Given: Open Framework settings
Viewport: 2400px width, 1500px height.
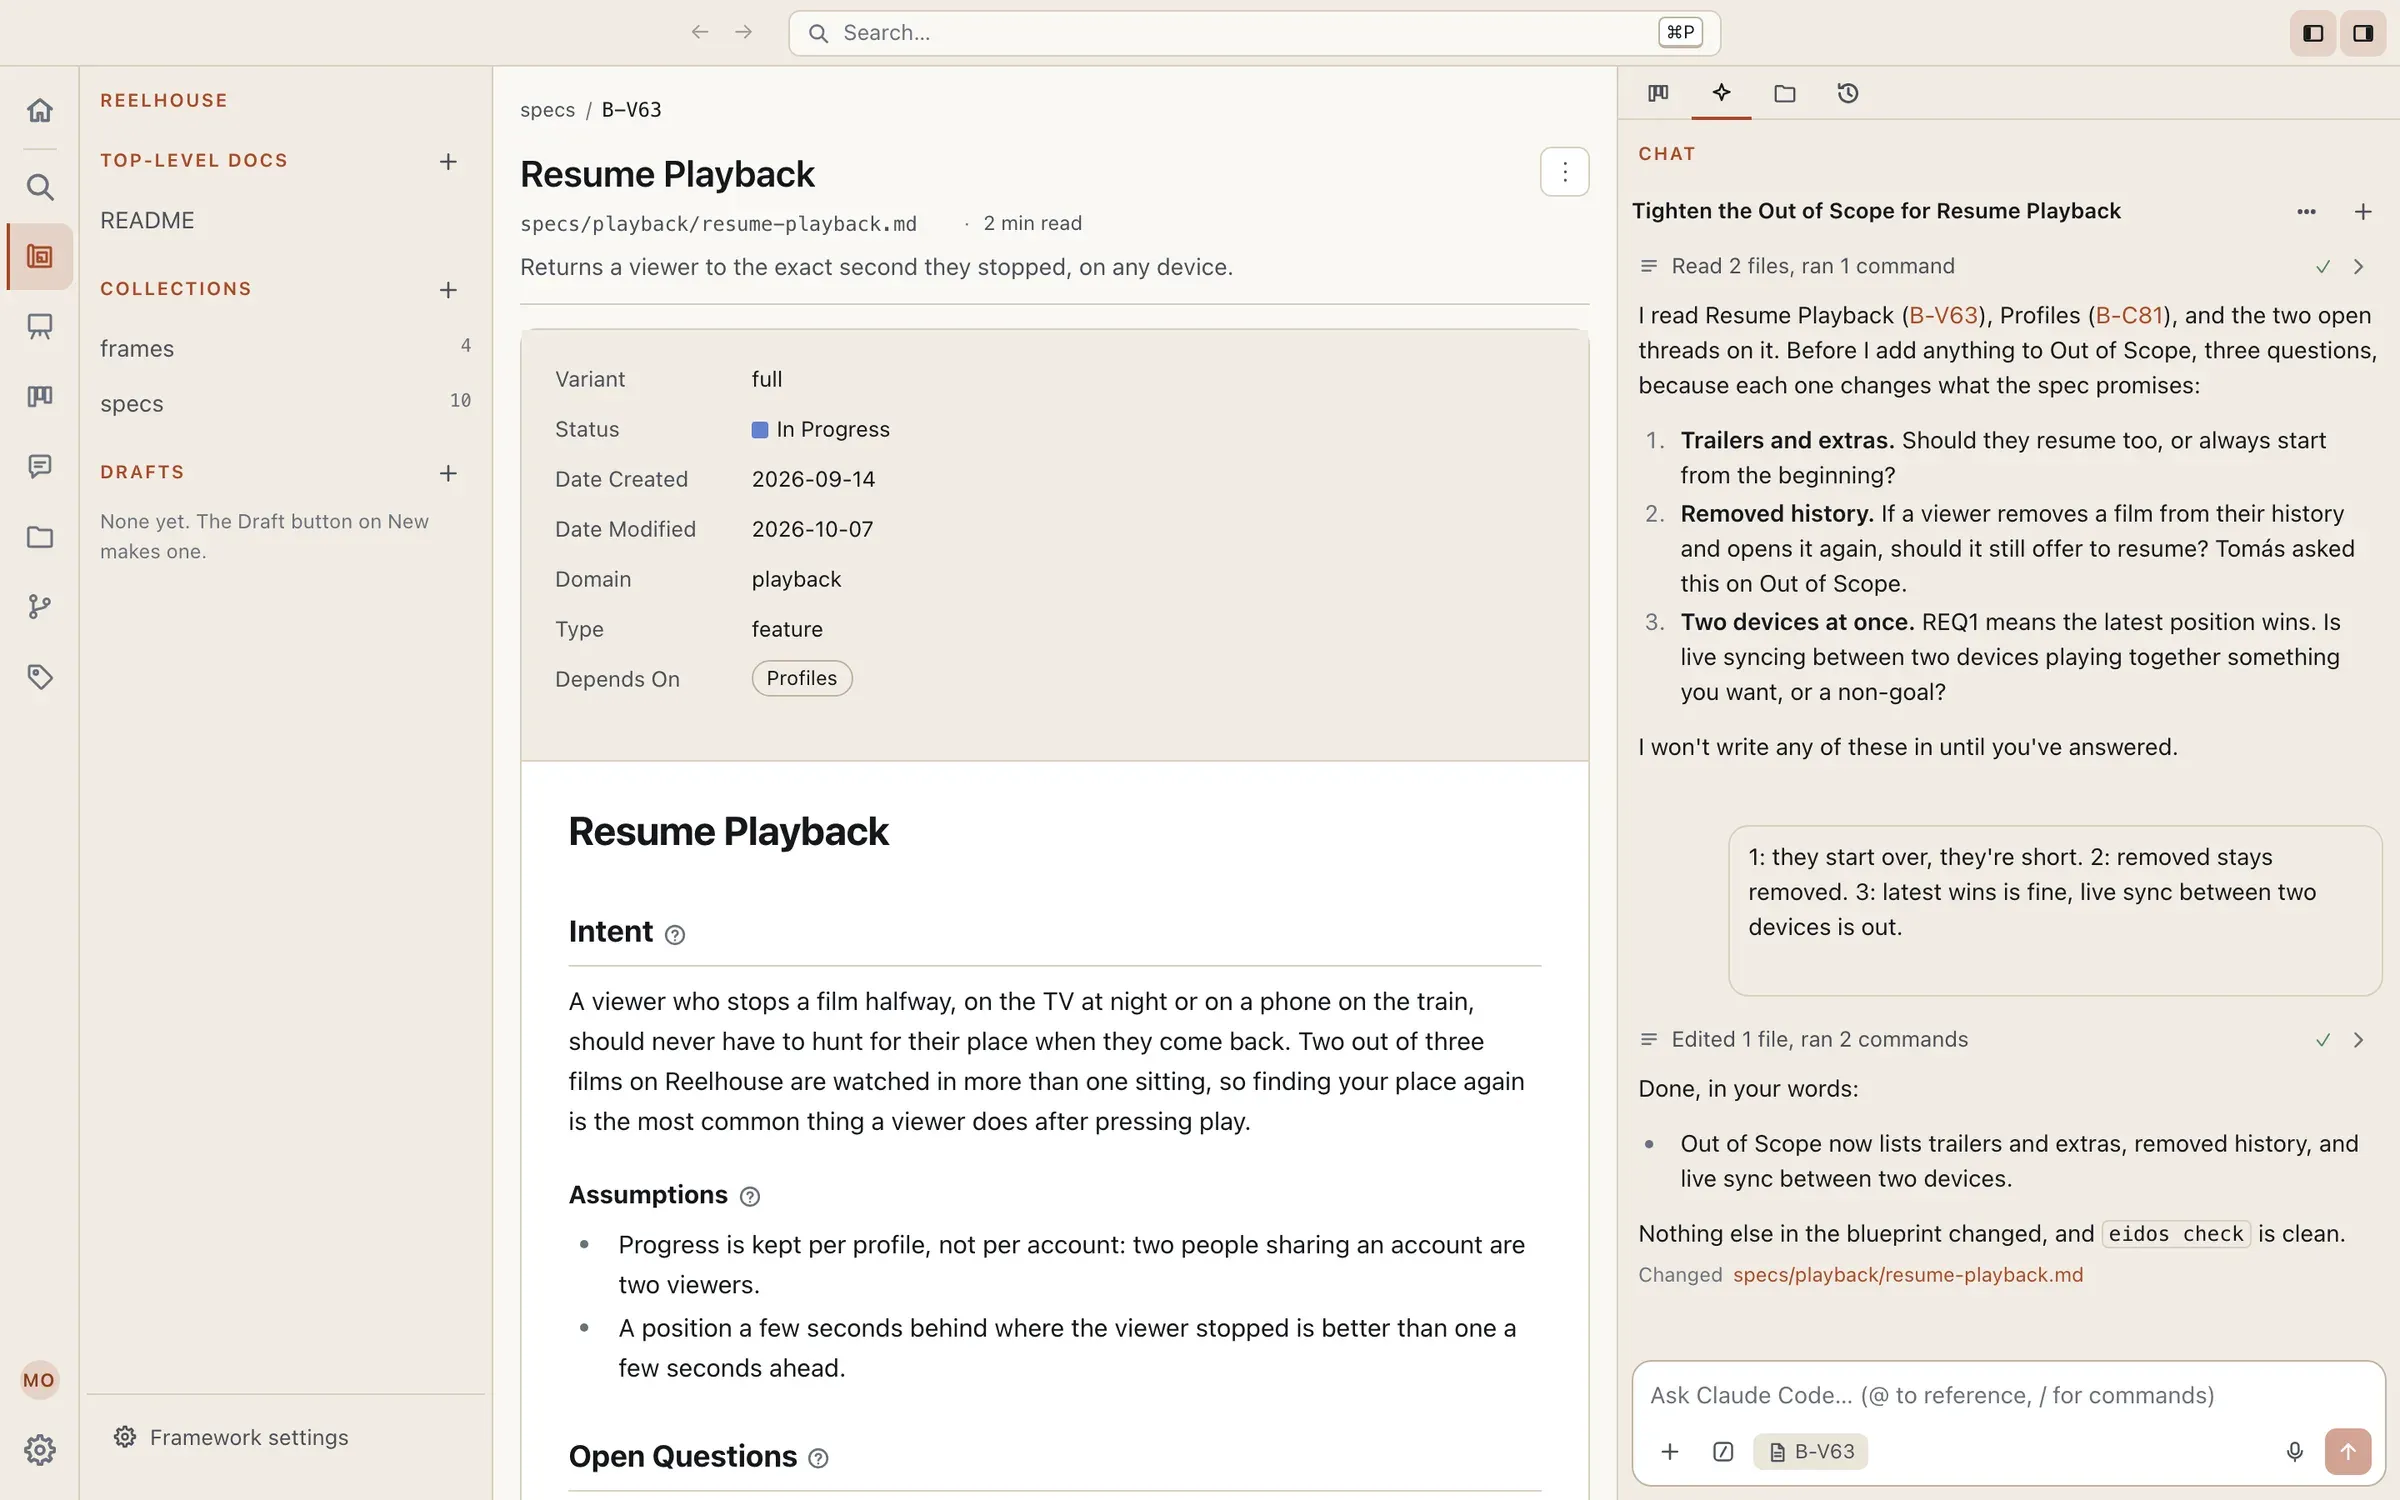Looking at the screenshot, I should pyautogui.click(x=232, y=1437).
